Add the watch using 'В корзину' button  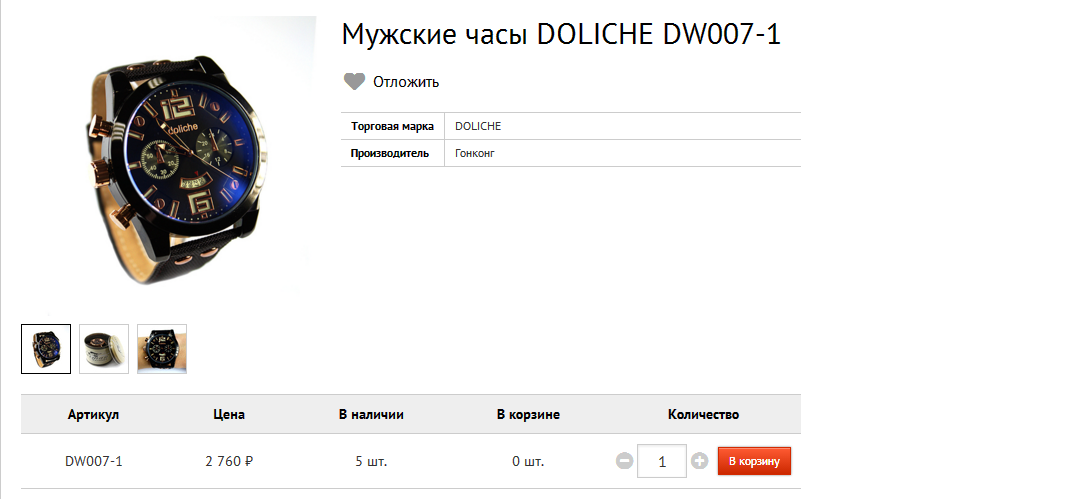pyautogui.click(x=754, y=461)
